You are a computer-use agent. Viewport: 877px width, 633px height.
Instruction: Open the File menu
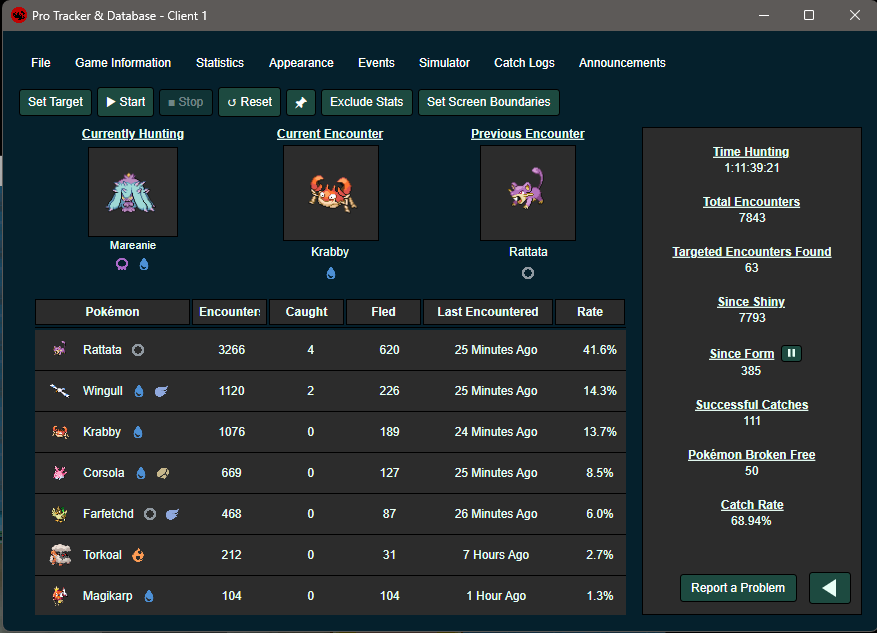coord(41,63)
